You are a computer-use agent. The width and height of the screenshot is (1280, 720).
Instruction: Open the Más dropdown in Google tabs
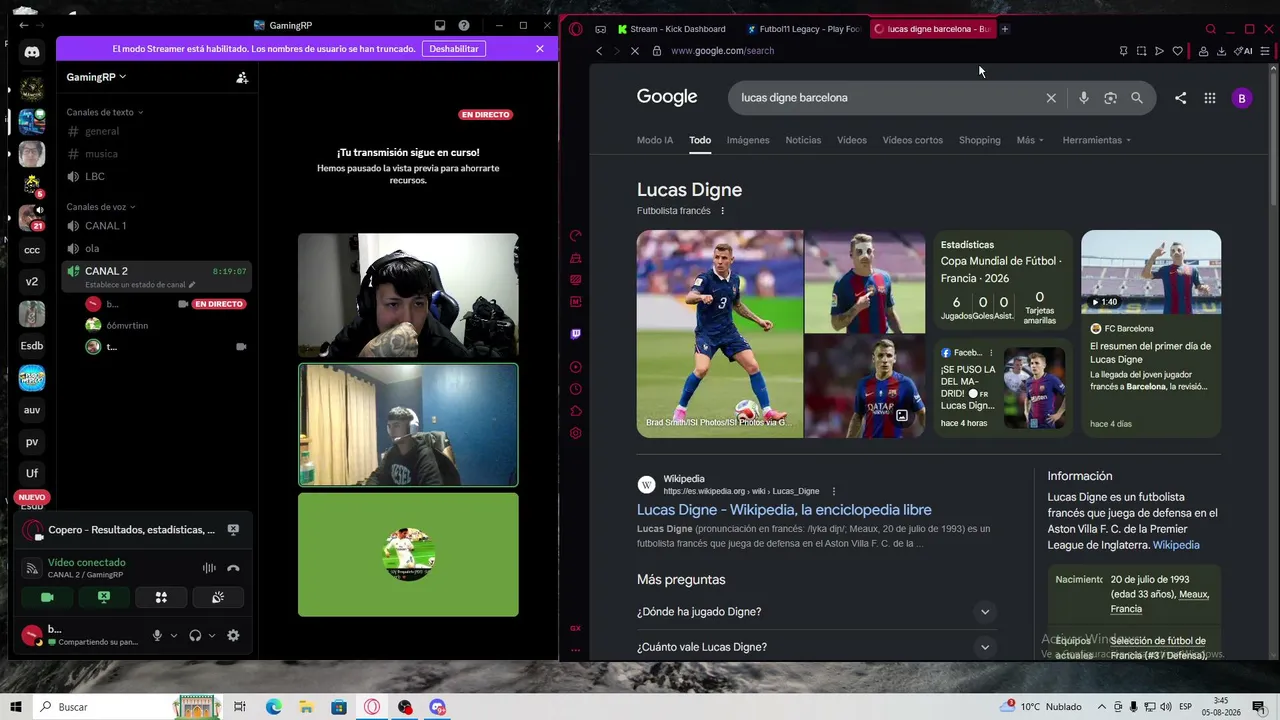(1030, 140)
